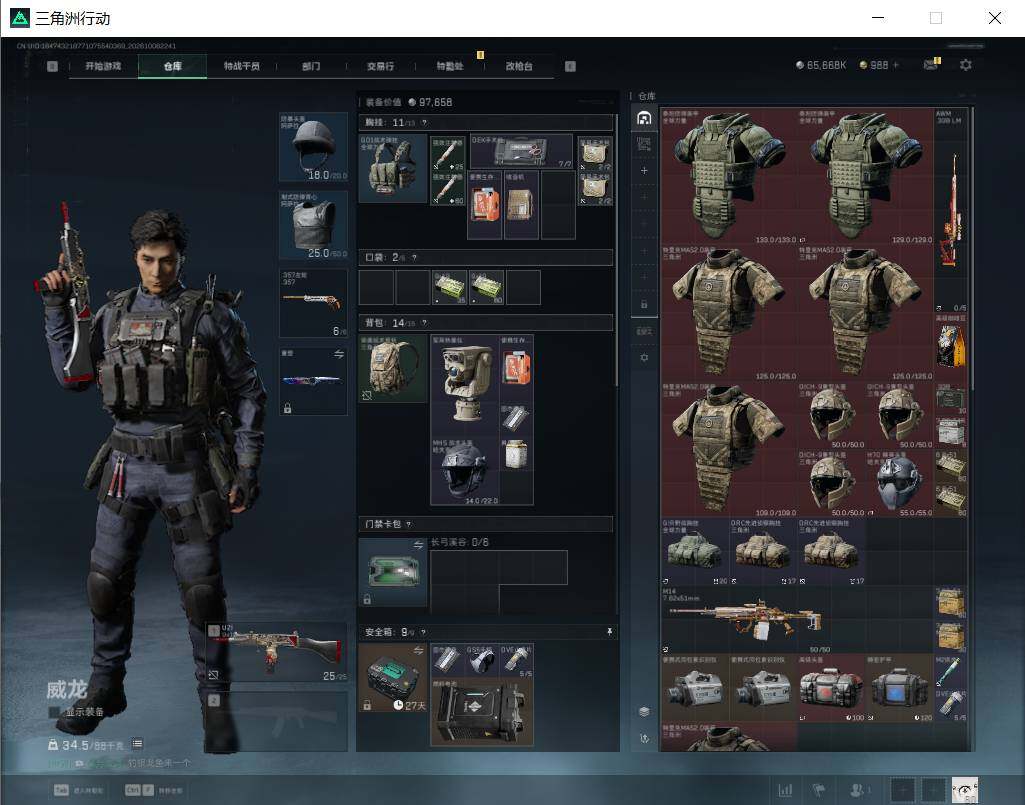1025x805 pixels.
Task: Click the swap icon on the keycard case slot
Action: (418, 545)
